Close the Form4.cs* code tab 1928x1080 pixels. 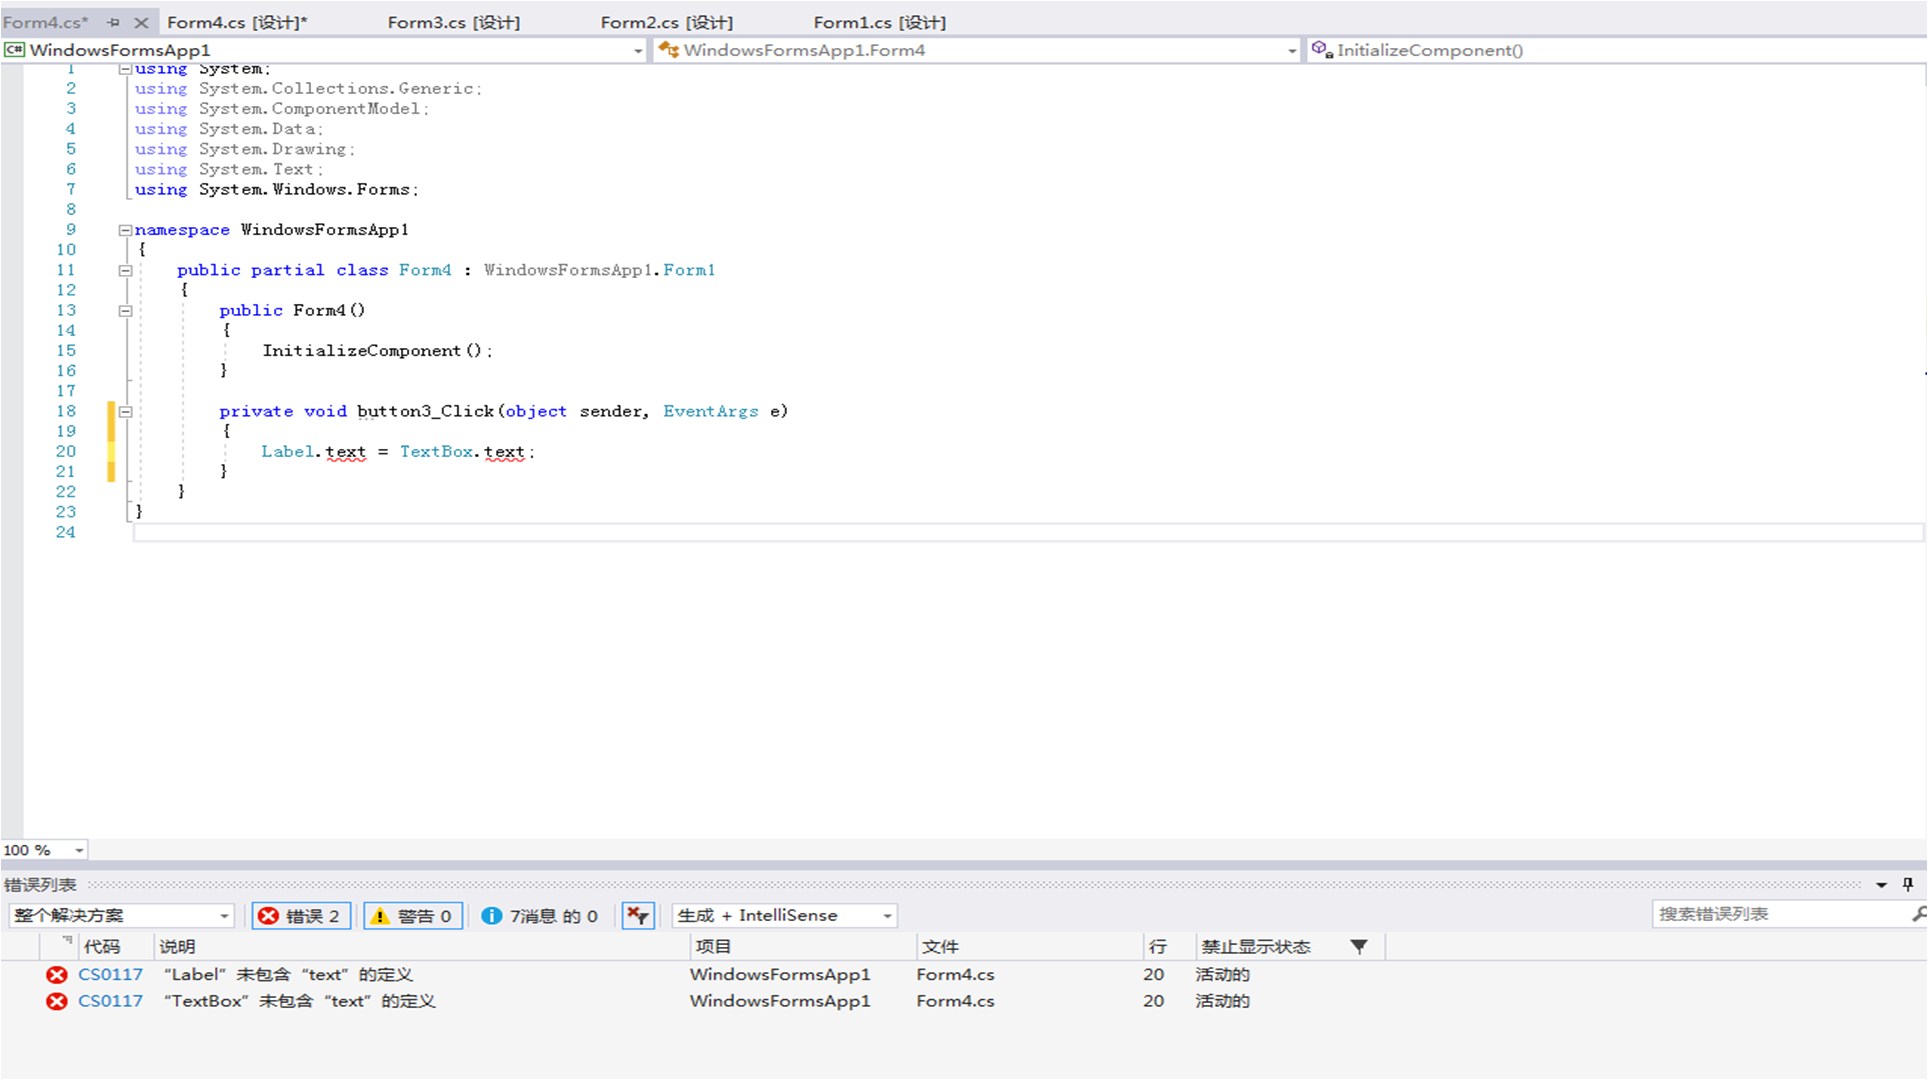(141, 22)
